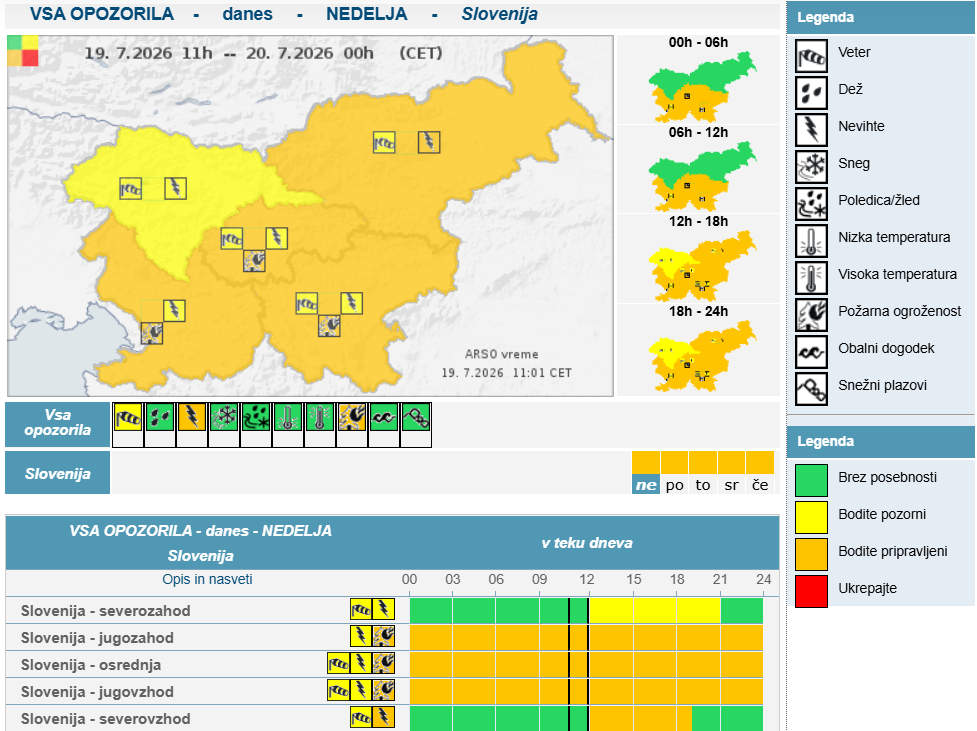Select the avalanche filter icon
Viewport: 977px width, 731px height.
click(416, 417)
